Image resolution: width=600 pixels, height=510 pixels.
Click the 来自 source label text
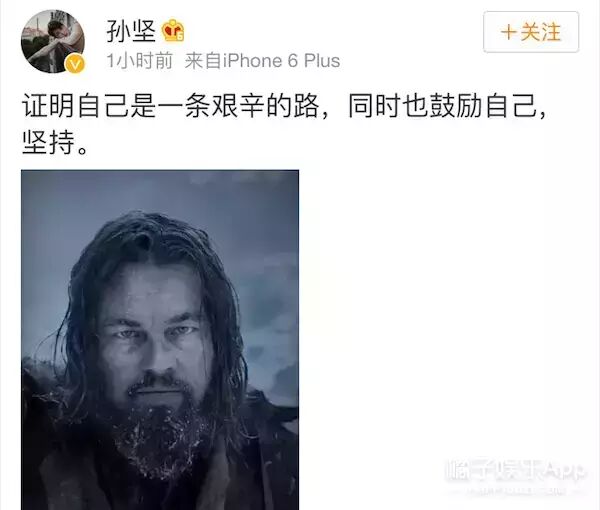(203, 61)
